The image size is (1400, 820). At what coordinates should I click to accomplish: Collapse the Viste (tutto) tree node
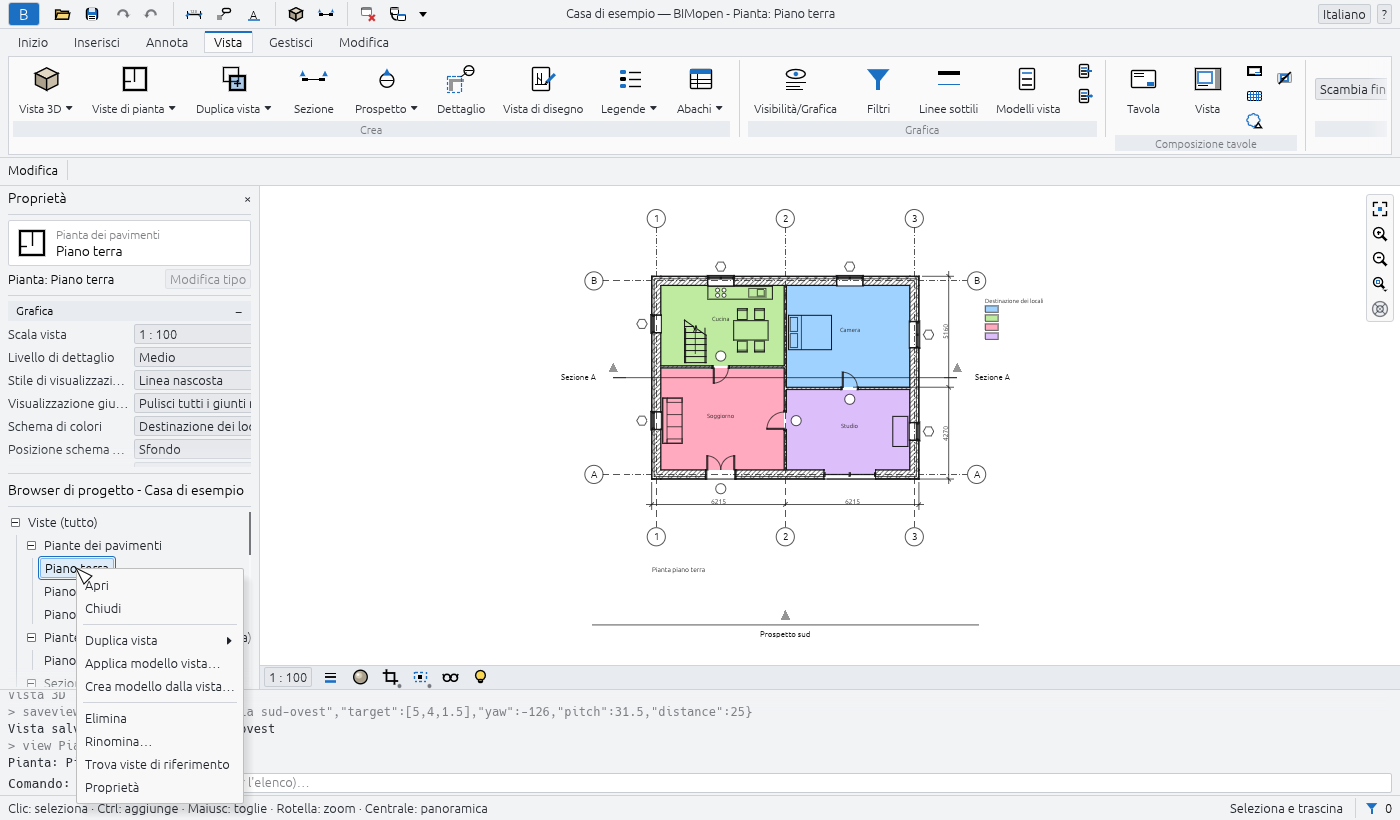click(16, 523)
